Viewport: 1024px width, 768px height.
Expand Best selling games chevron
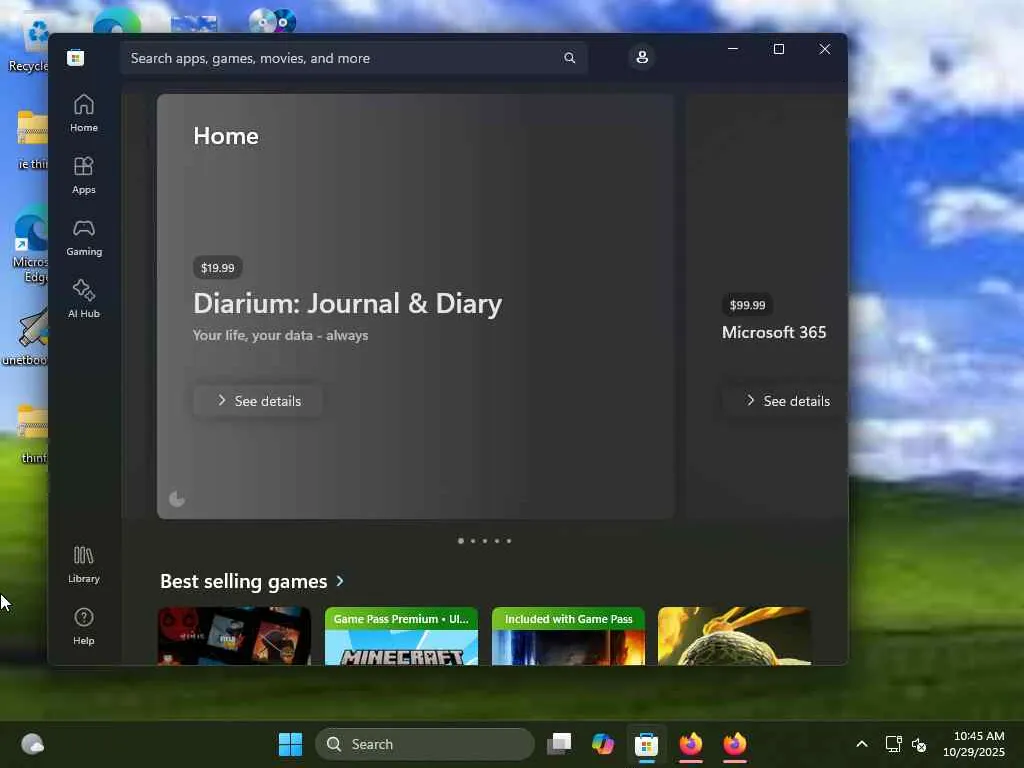(340, 581)
